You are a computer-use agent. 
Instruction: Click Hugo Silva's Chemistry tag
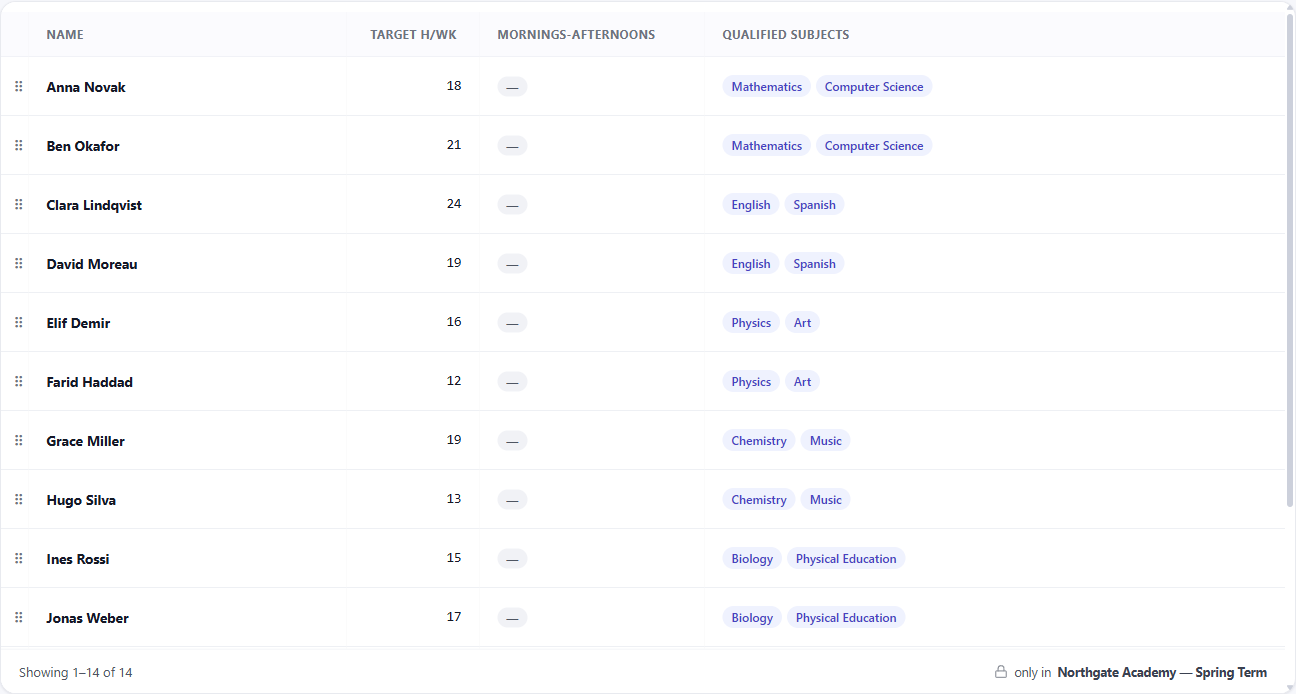click(759, 500)
